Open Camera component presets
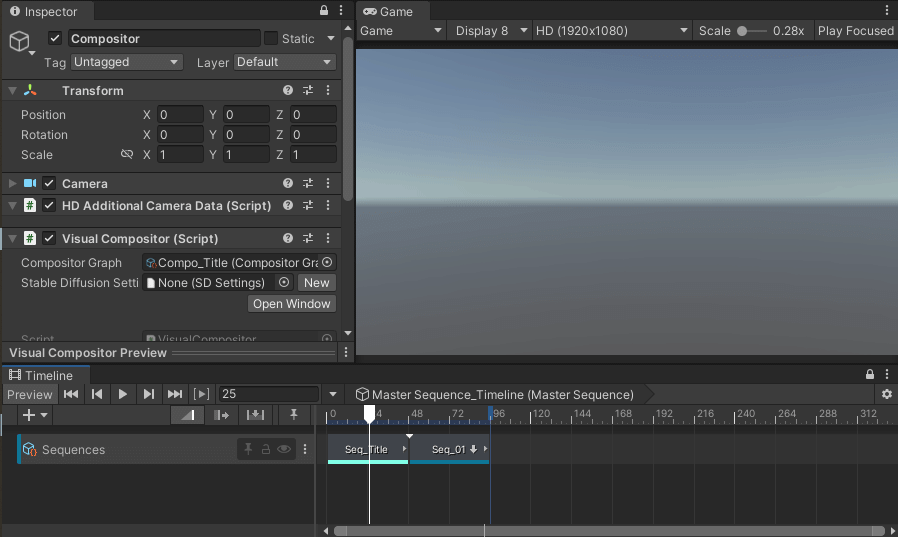Image resolution: width=898 pixels, height=537 pixels. pyautogui.click(x=308, y=183)
